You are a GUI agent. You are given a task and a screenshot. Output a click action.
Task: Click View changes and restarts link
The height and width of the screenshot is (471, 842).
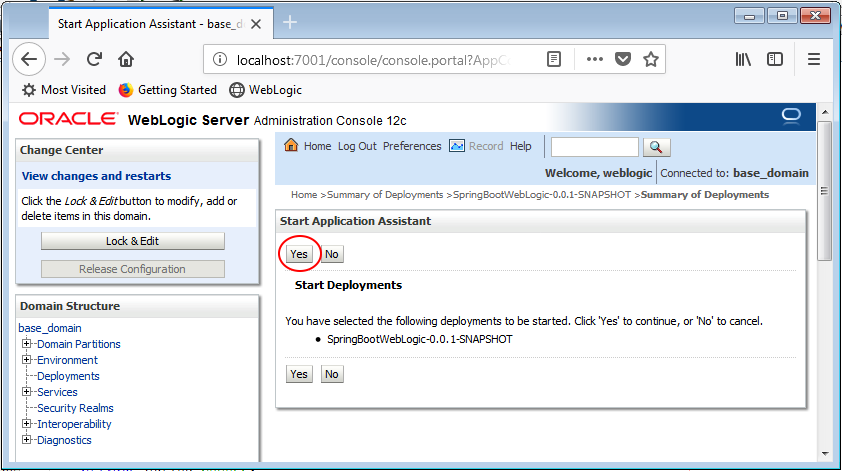tap(96, 176)
